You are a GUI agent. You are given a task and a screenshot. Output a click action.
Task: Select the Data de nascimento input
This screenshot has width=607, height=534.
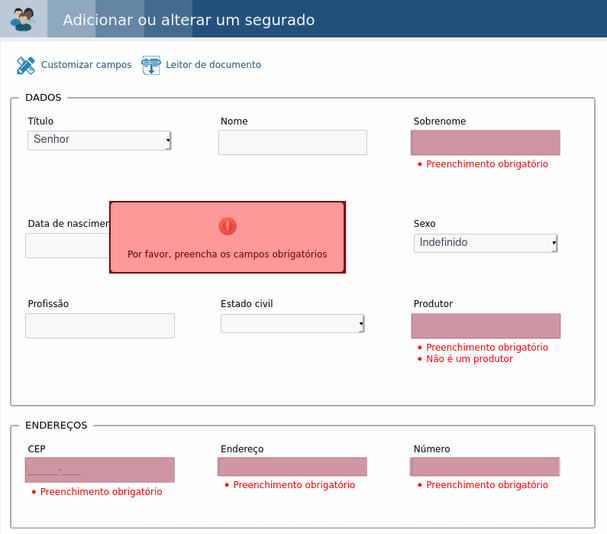pos(67,246)
